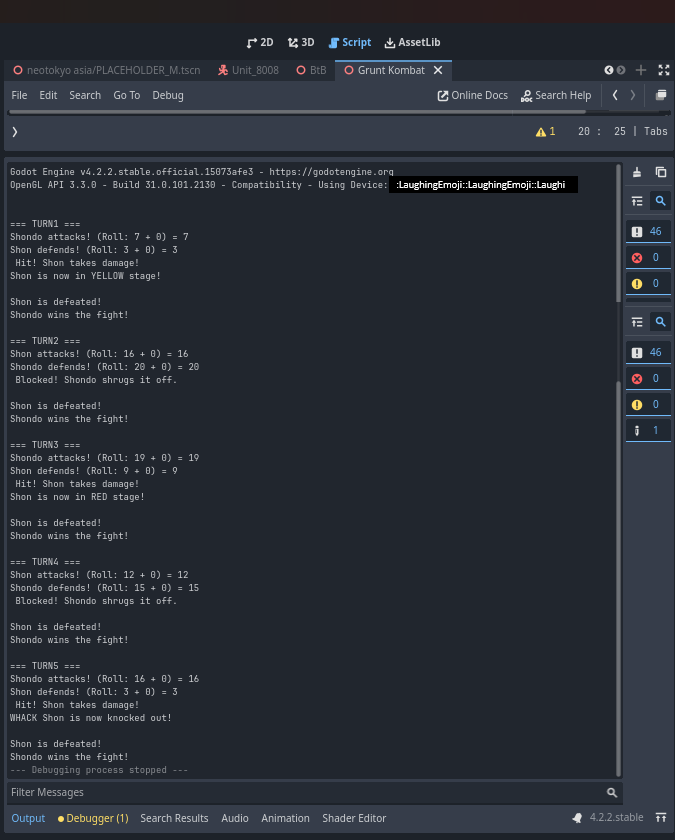
Task: Click the https://godotengine.org text in output
Action: coord(331,172)
